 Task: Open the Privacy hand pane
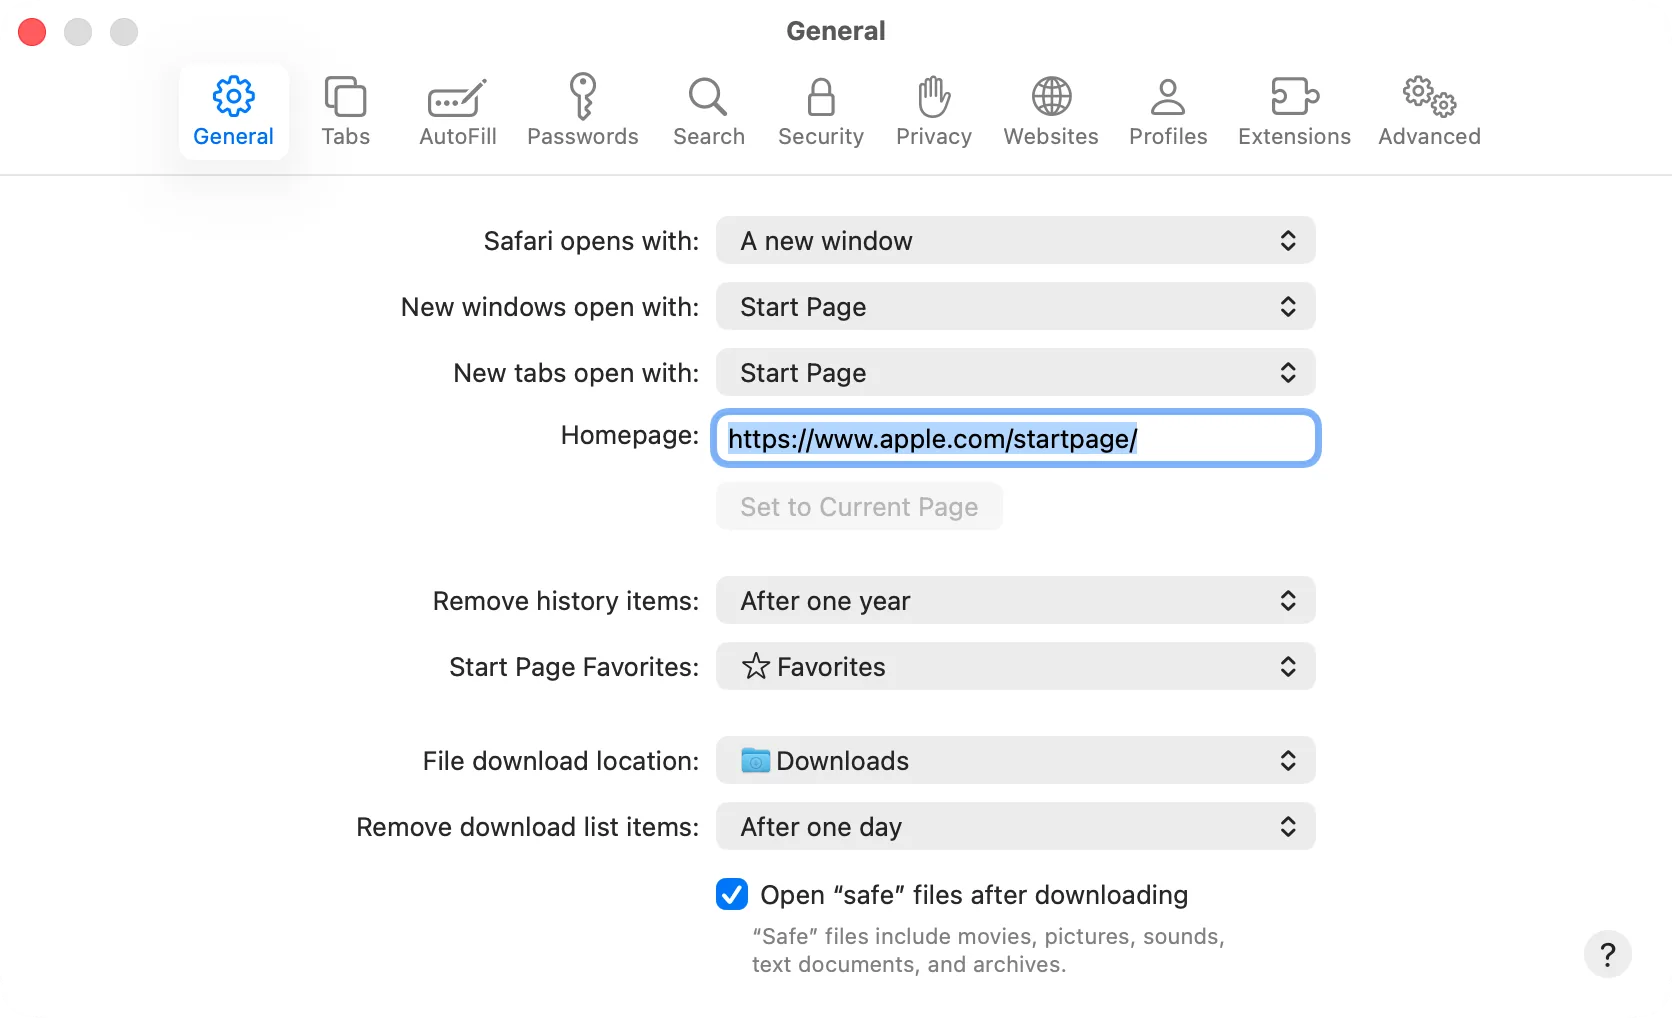tap(934, 111)
